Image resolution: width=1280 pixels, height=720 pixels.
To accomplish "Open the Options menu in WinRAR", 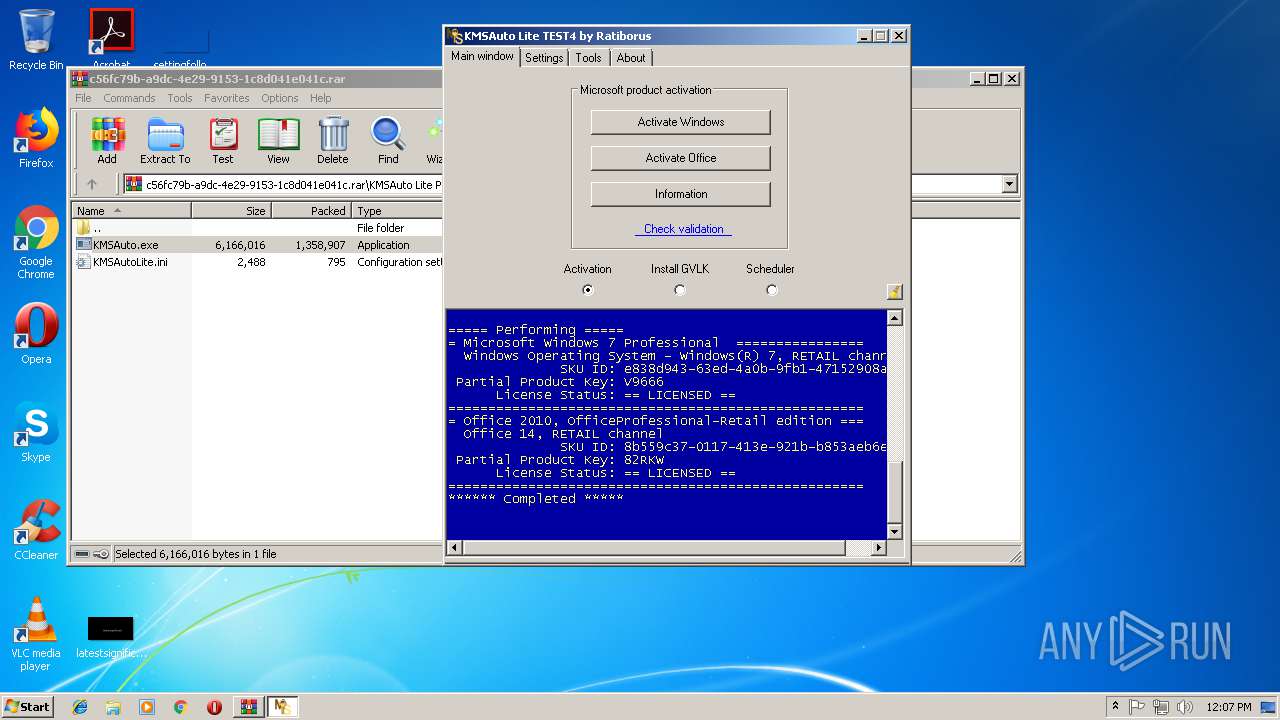I will click(x=280, y=98).
